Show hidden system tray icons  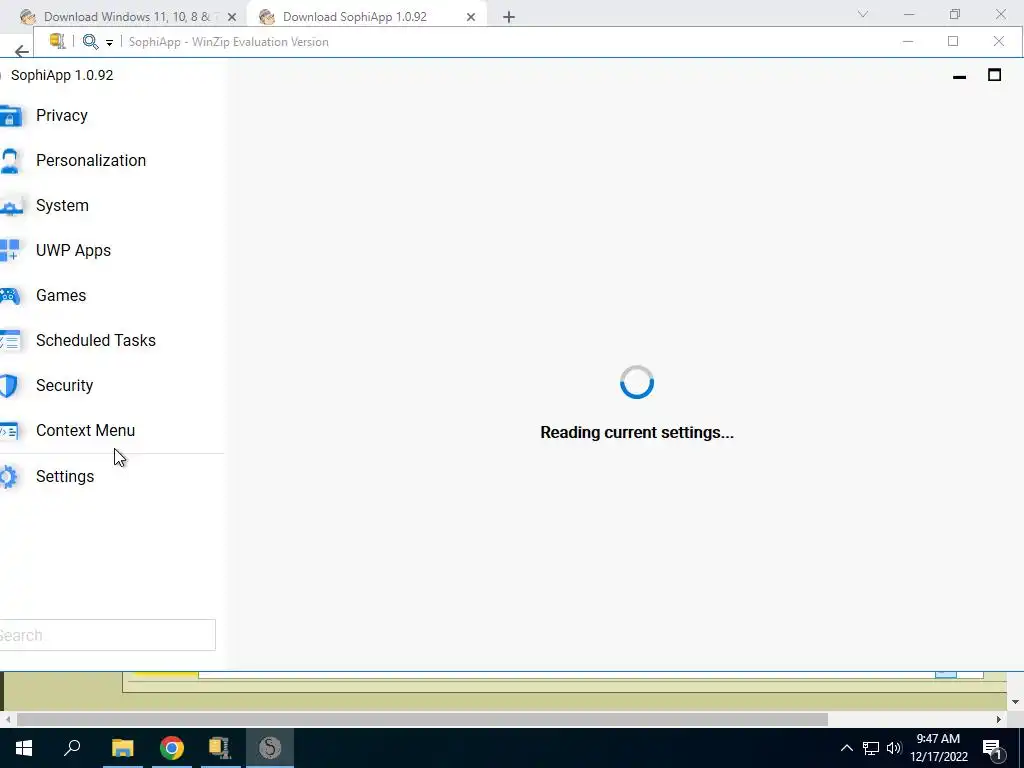[846, 748]
